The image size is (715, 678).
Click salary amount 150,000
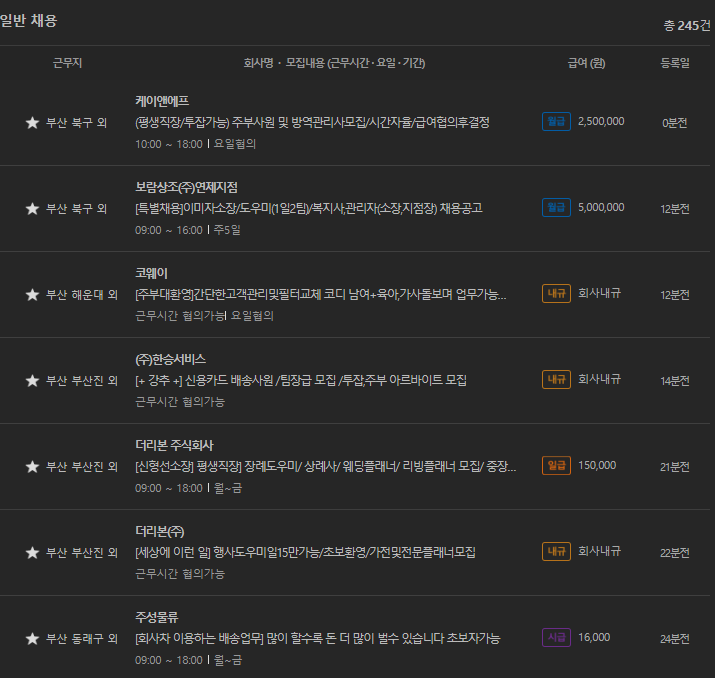(x=597, y=466)
